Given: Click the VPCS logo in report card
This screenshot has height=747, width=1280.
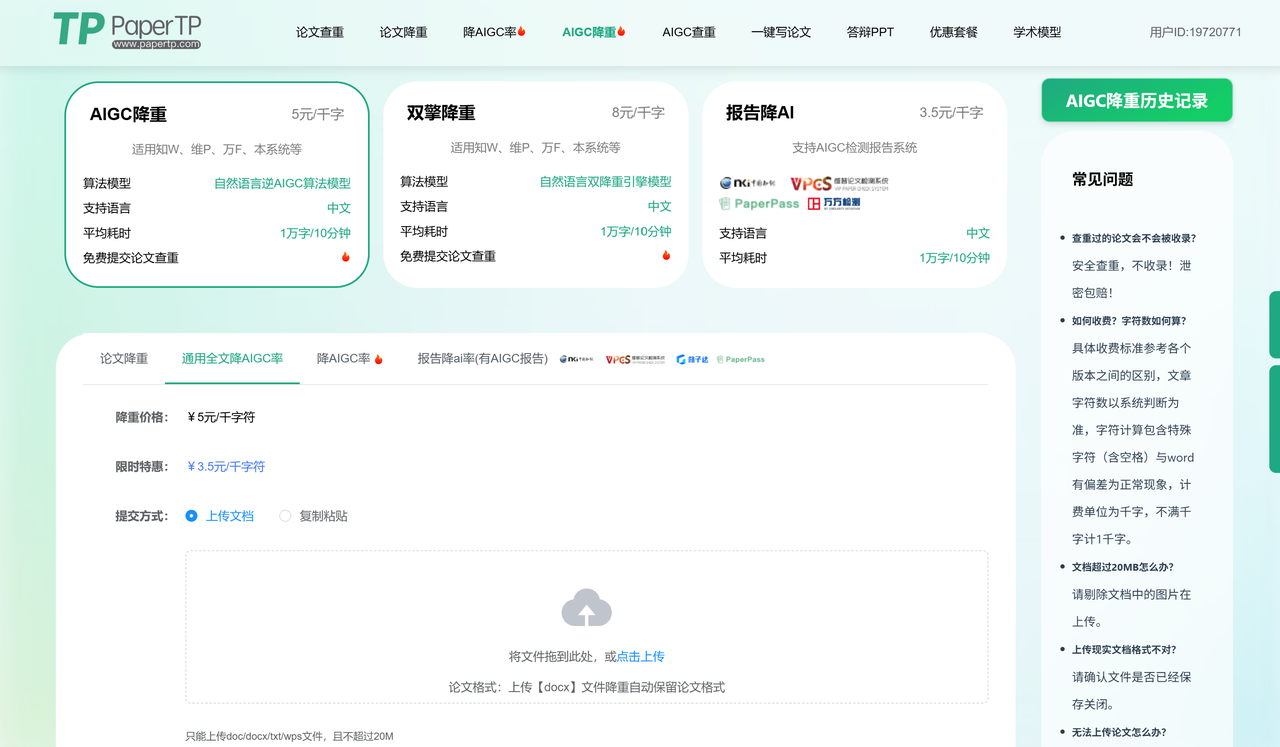Looking at the screenshot, I should click(x=839, y=183).
